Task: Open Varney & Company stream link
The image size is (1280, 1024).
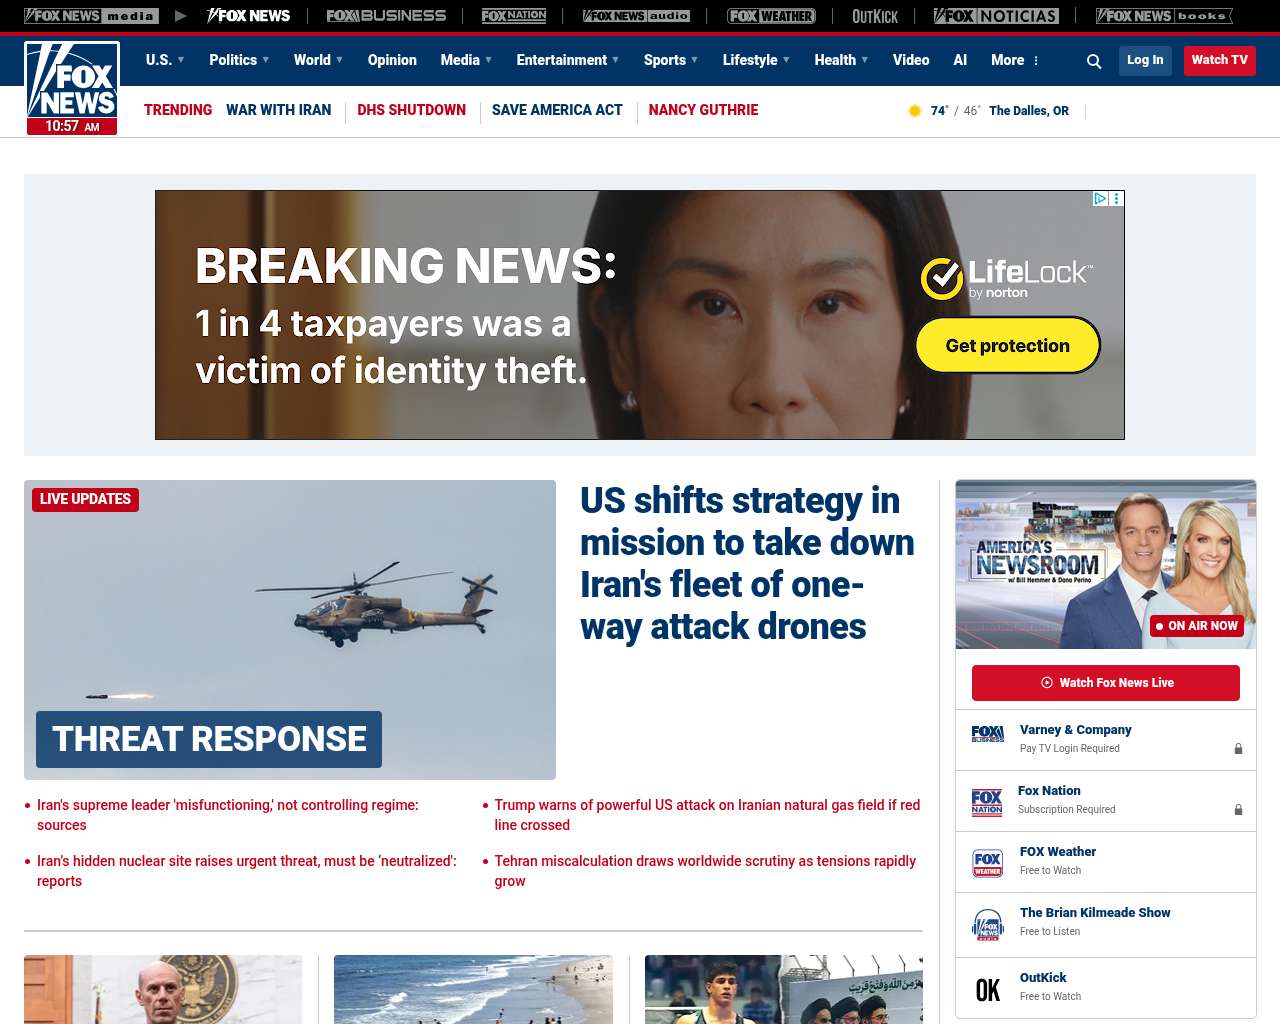Action: (1076, 730)
